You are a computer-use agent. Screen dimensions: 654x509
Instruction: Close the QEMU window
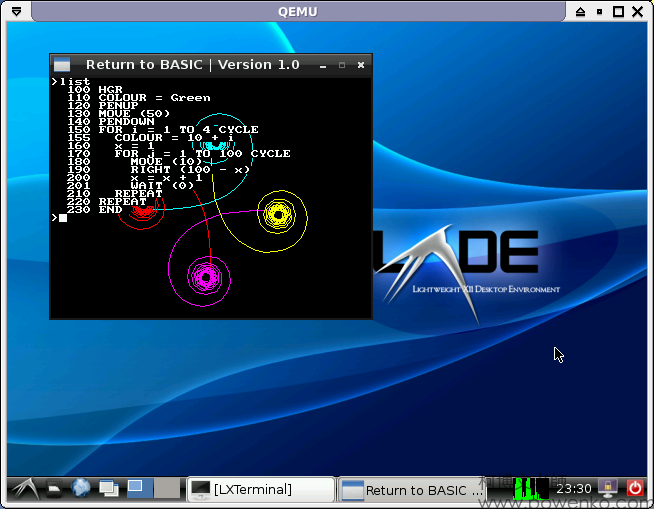[x=638, y=12]
